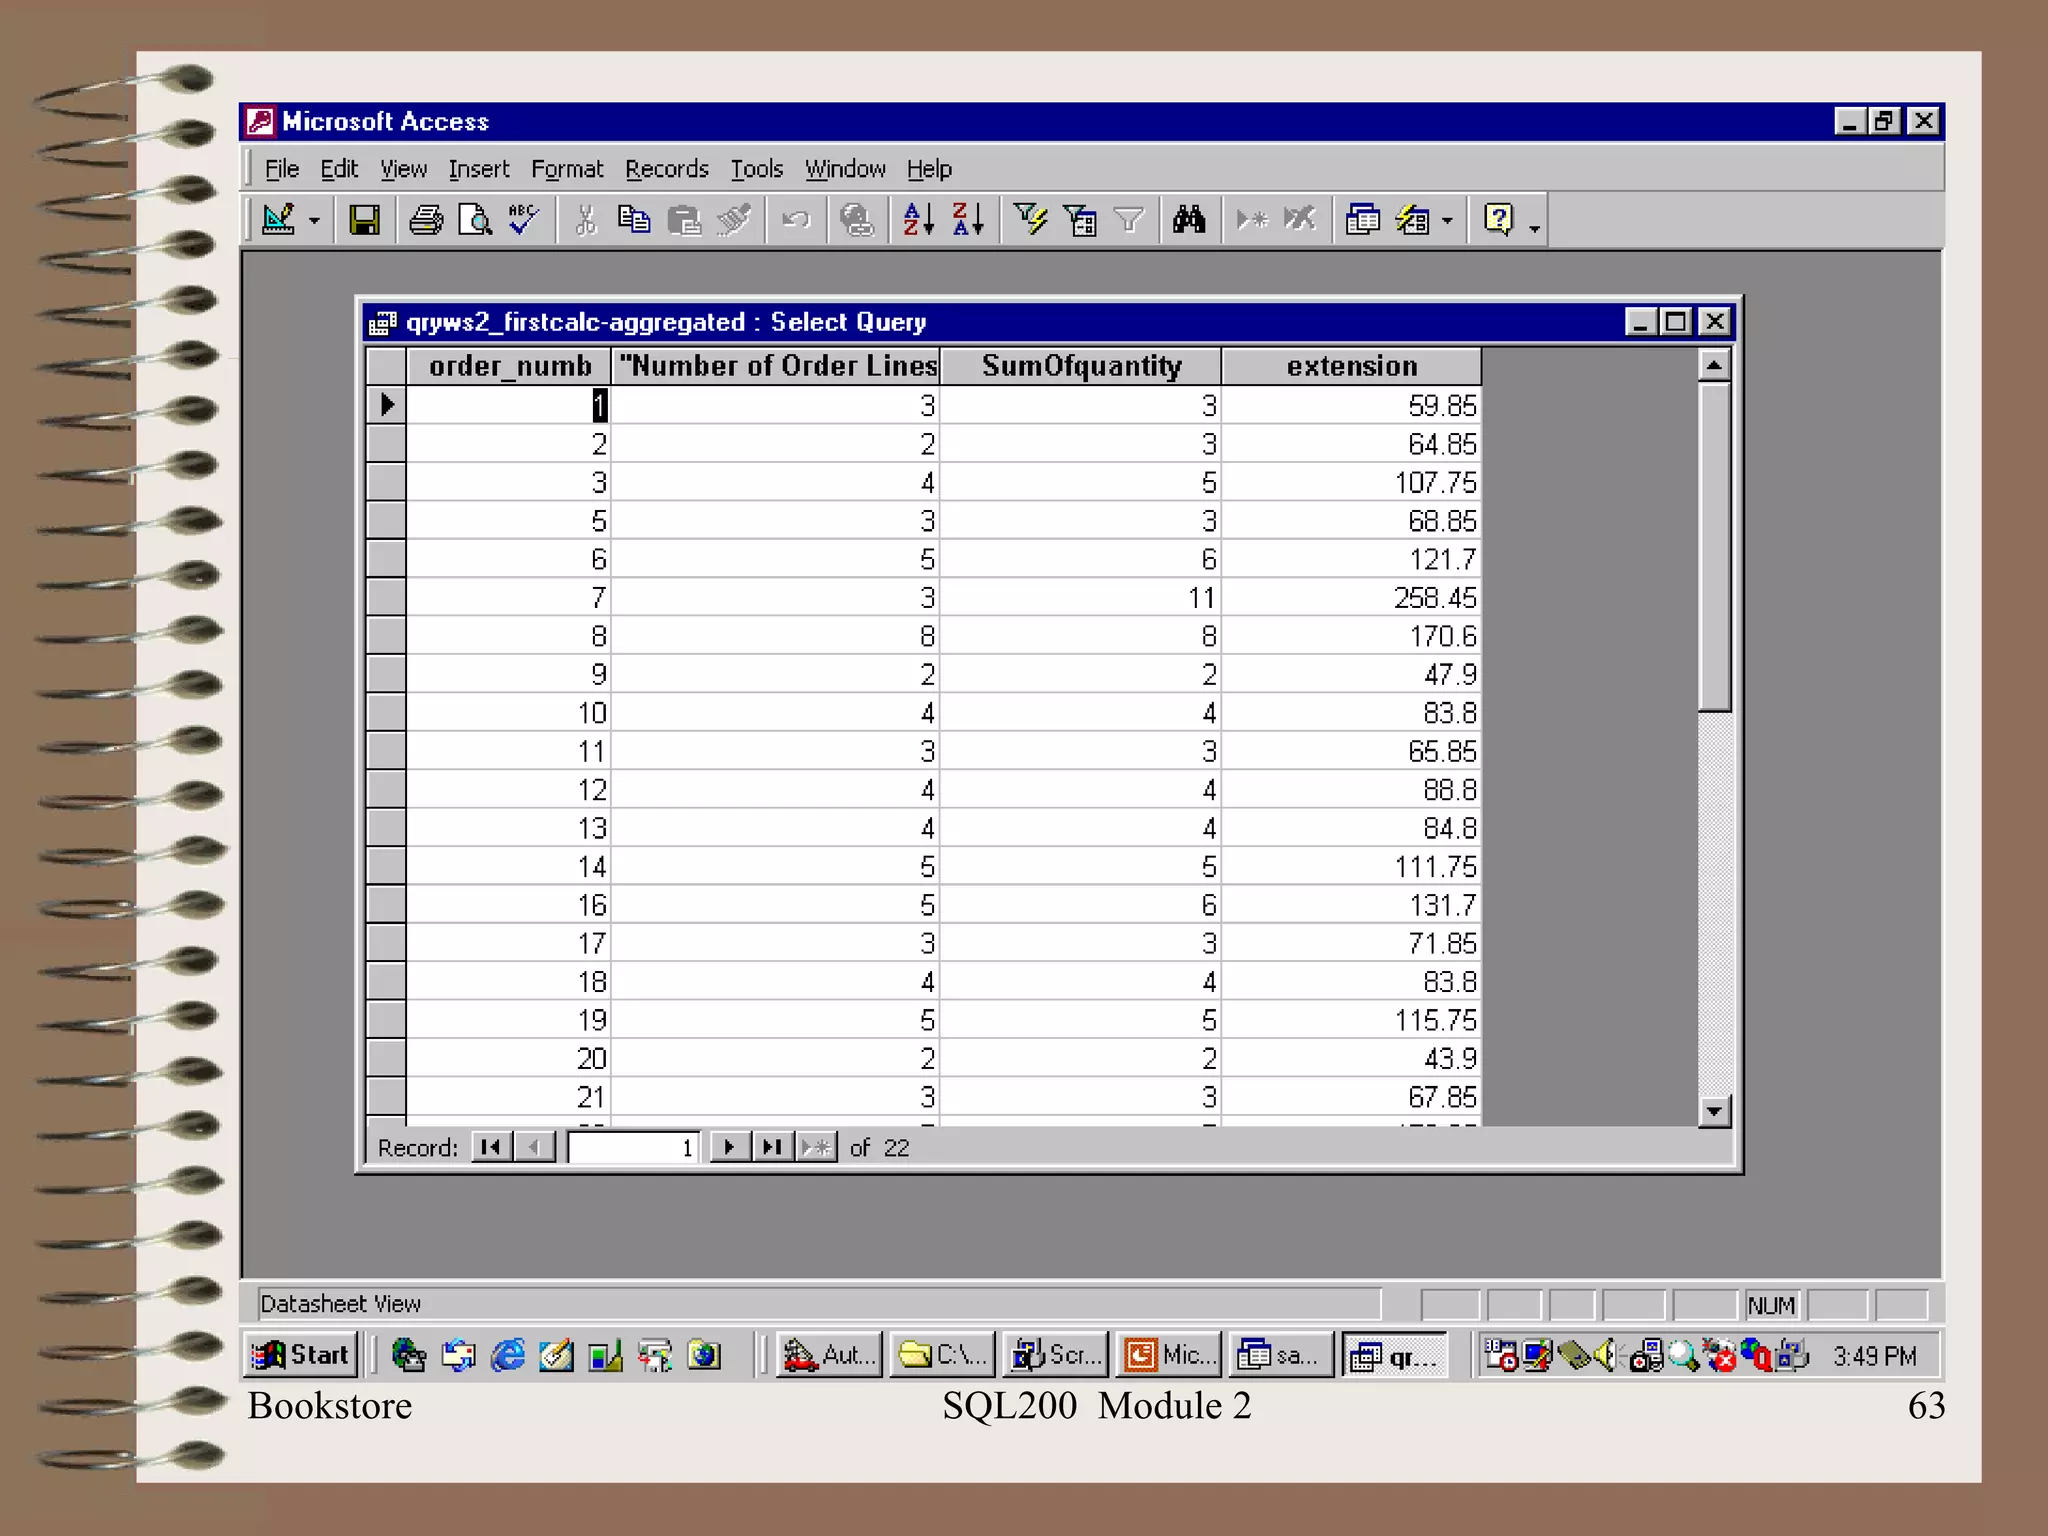Click the record number input field
Screen dimensions: 2048x1536
click(x=632, y=1147)
